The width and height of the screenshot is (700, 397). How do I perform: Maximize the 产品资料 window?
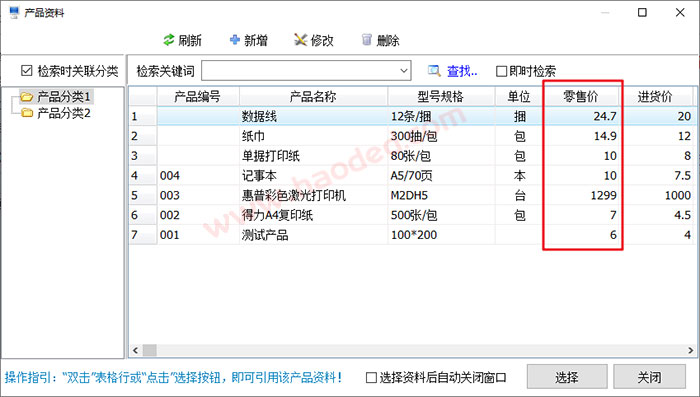point(642,12)
